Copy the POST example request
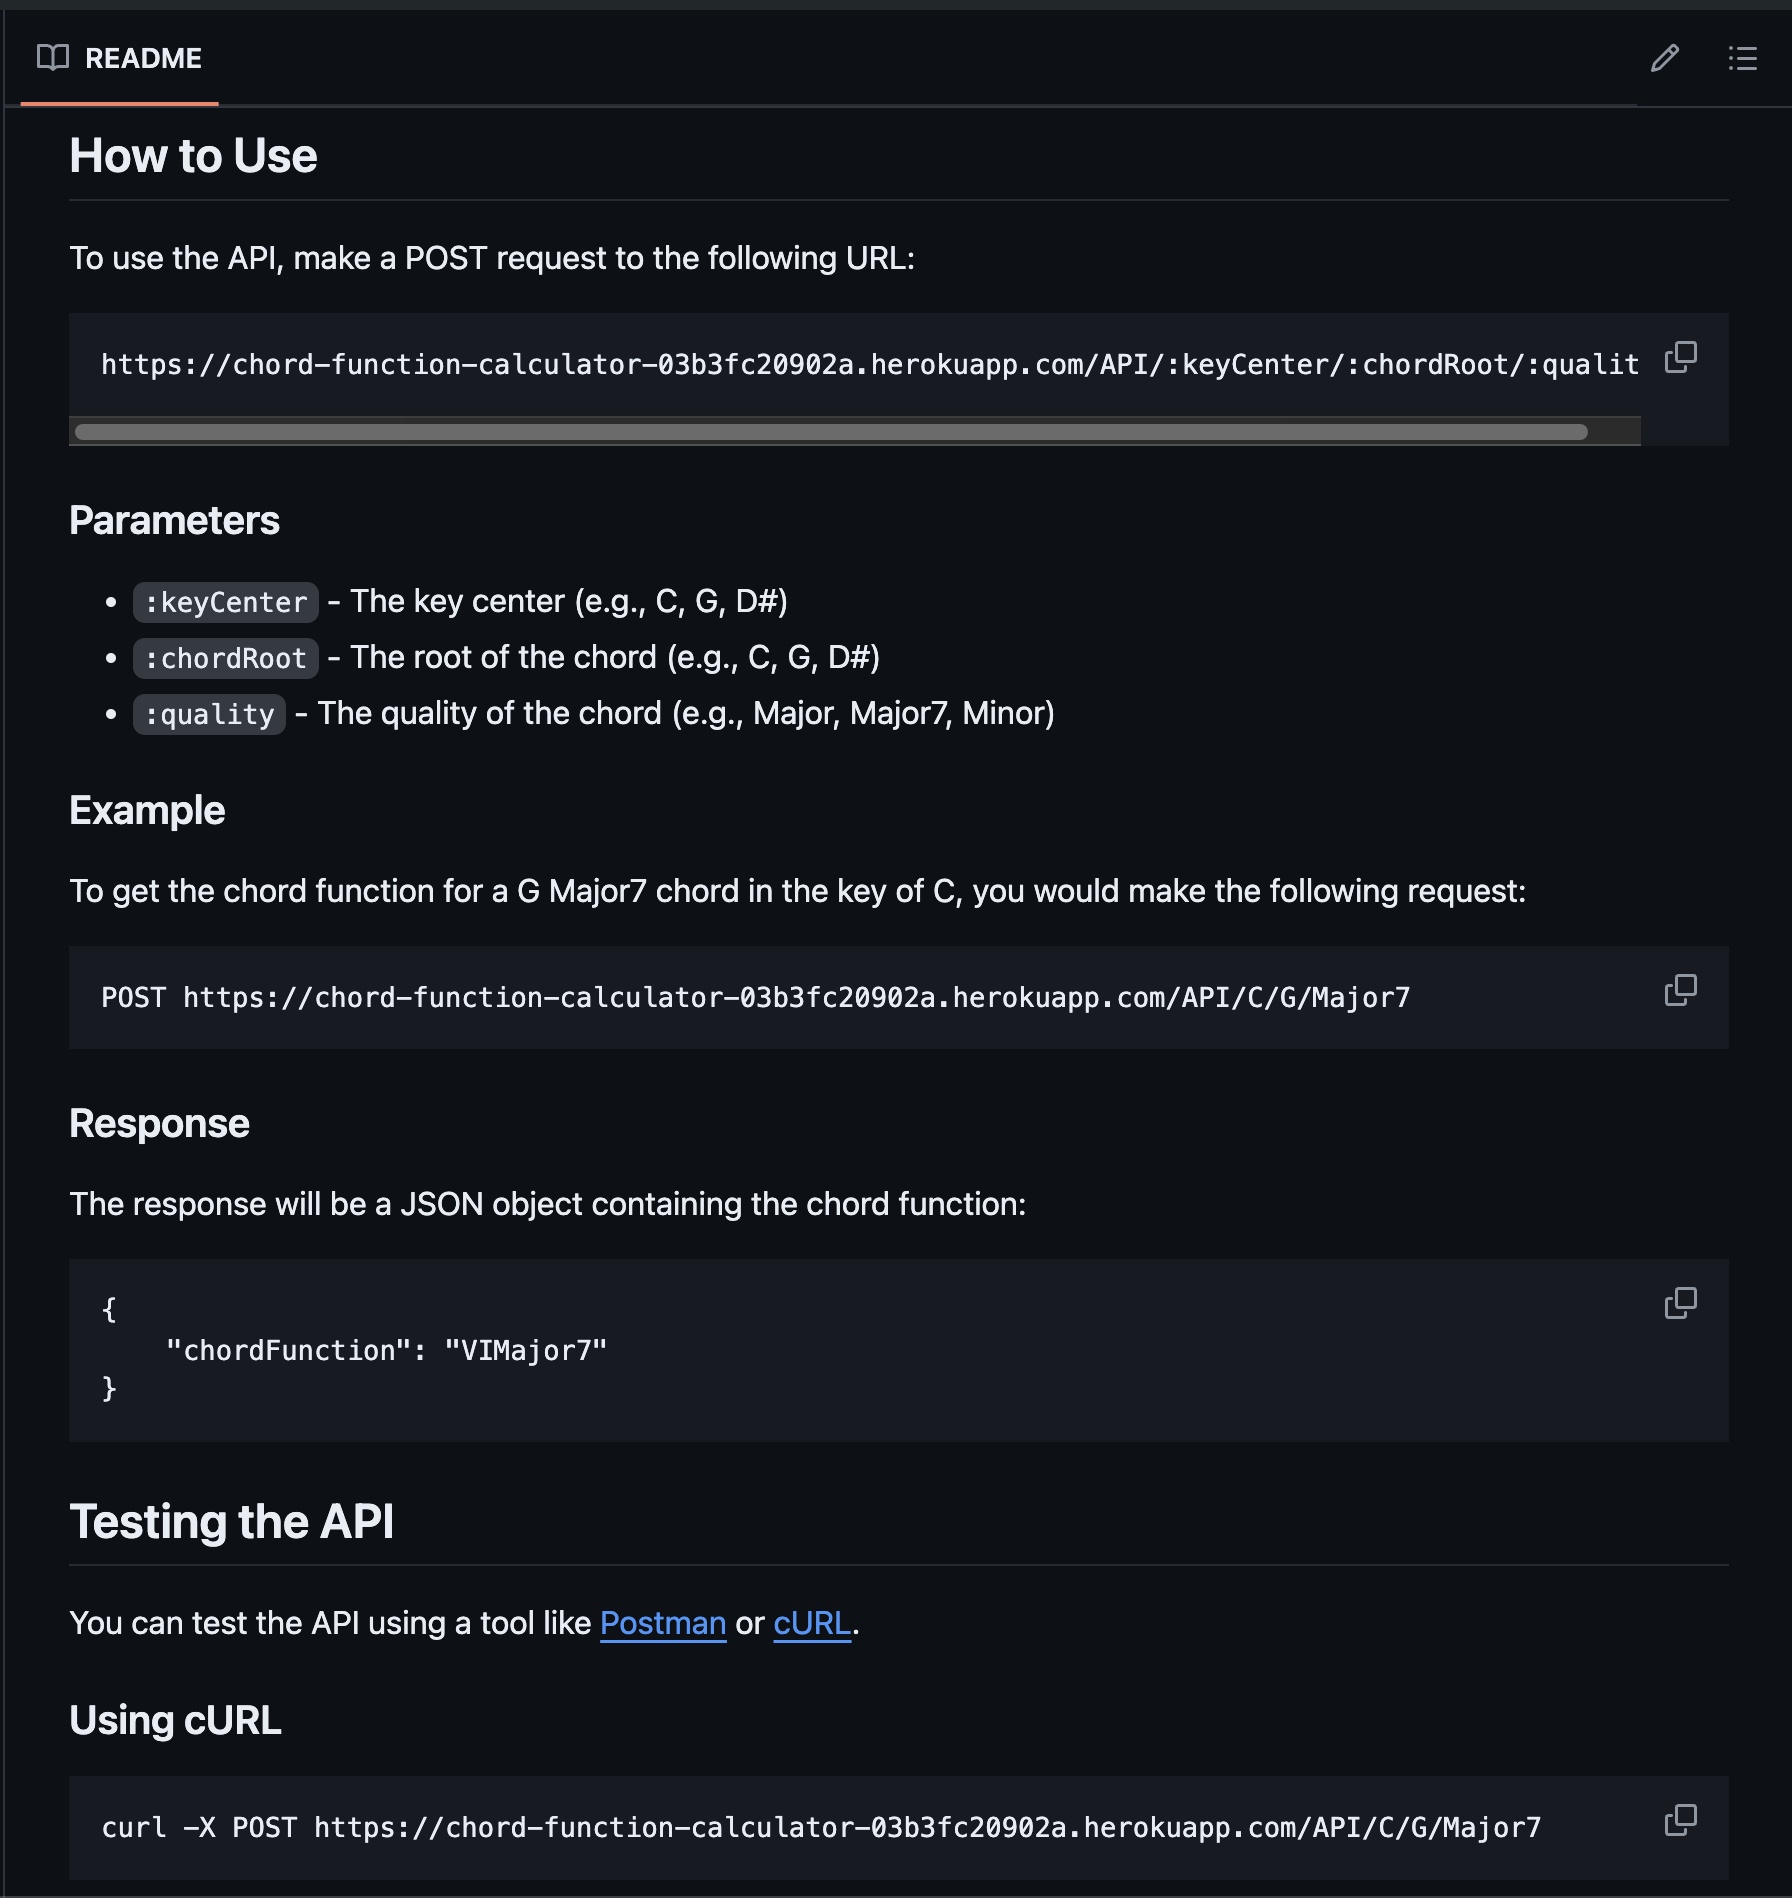Viewport: 1792px width, 1898px height. 1680,990
